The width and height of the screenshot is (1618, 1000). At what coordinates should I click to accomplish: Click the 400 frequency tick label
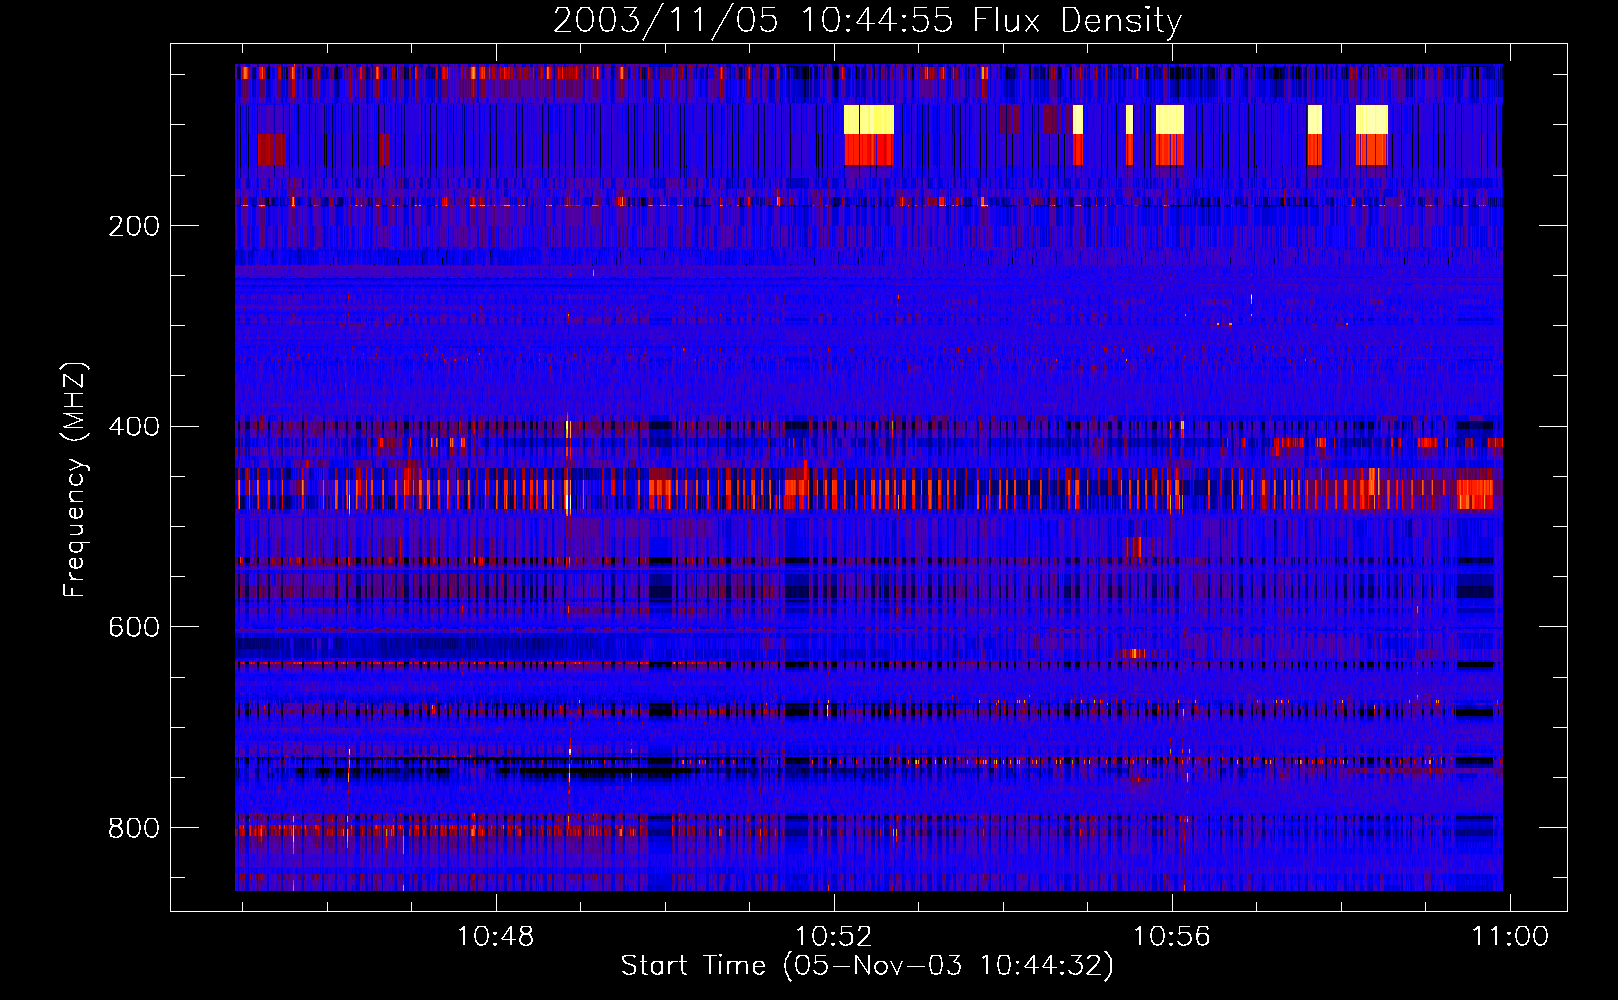coord(134,427)
